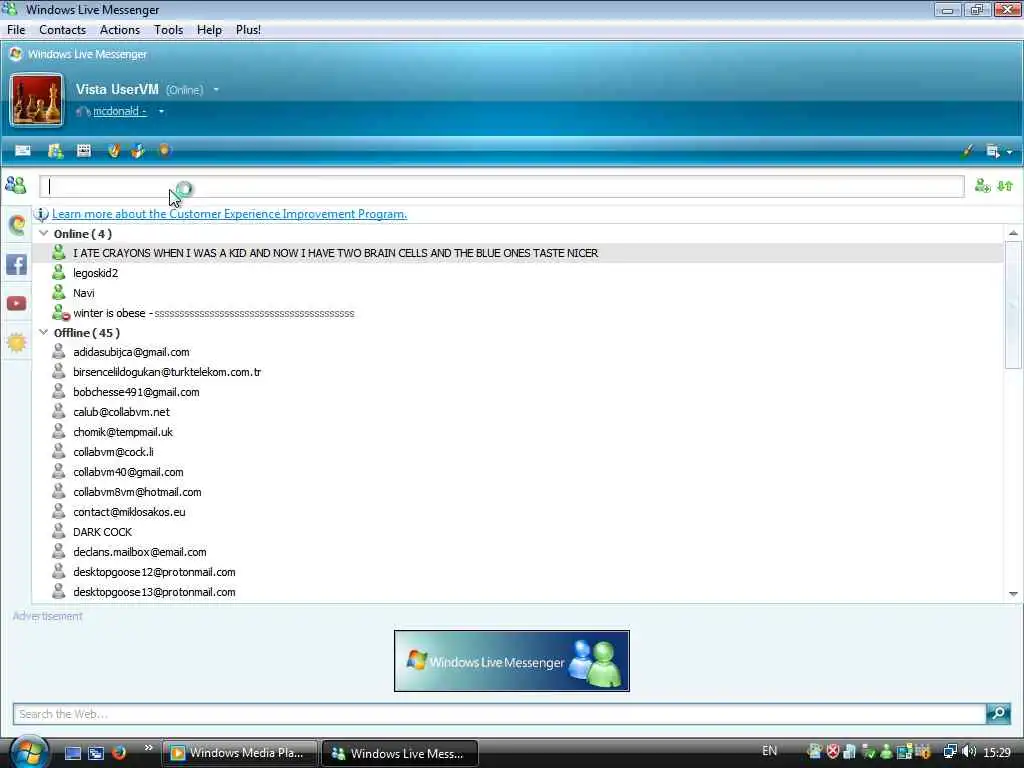Click Switch between windows quick launch icon
The height and width of the screenshot is (768, 1024).
96,753
